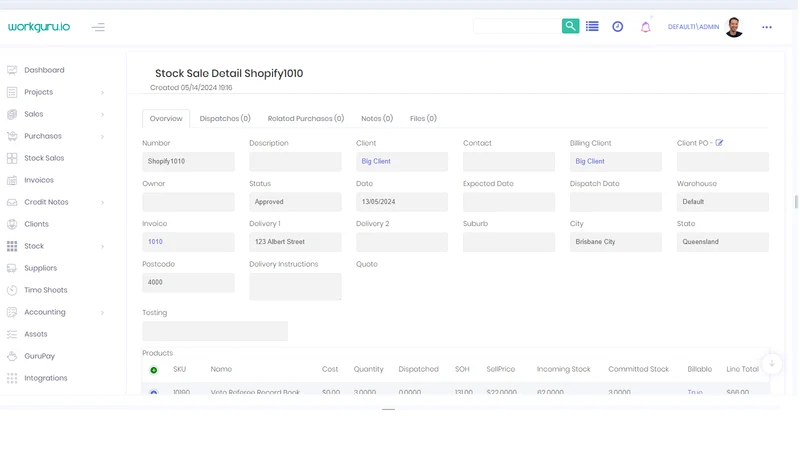Click the Warehouse field Default
Image resolution: width=800 pixels, height=450 pixels.
click(722, 202)
